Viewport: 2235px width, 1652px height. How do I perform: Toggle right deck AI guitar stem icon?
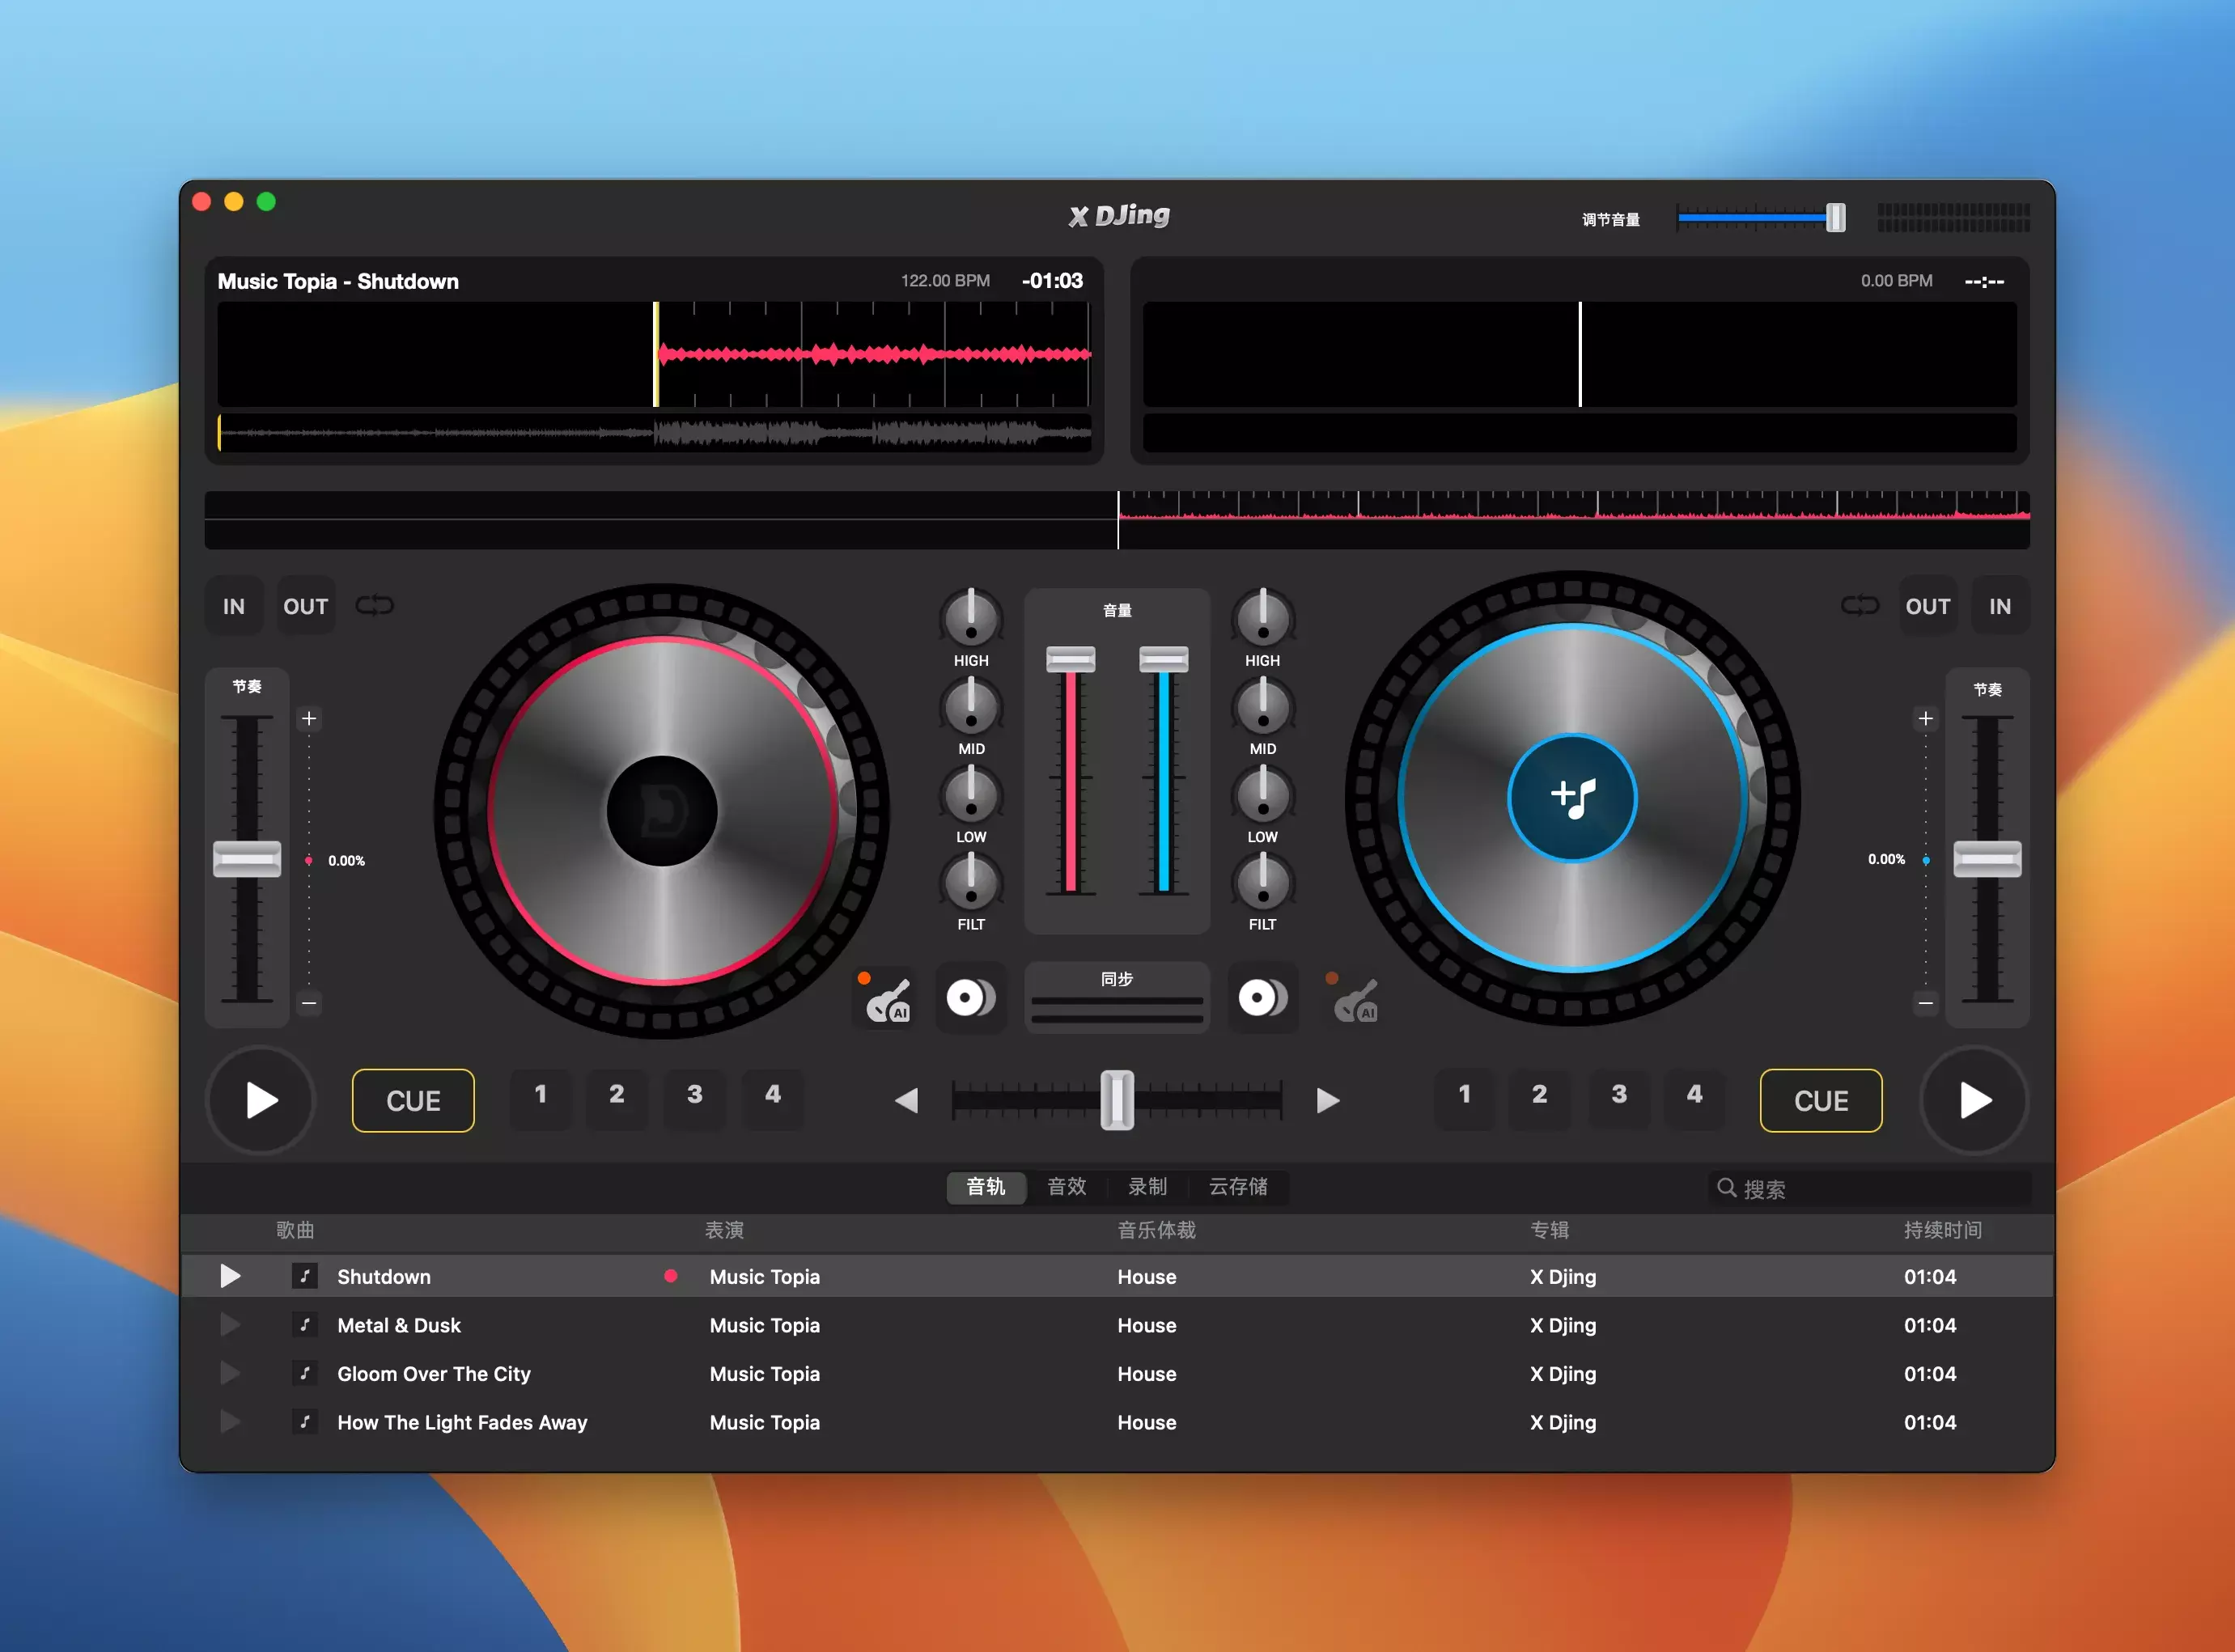click(x=1356, y=999)
